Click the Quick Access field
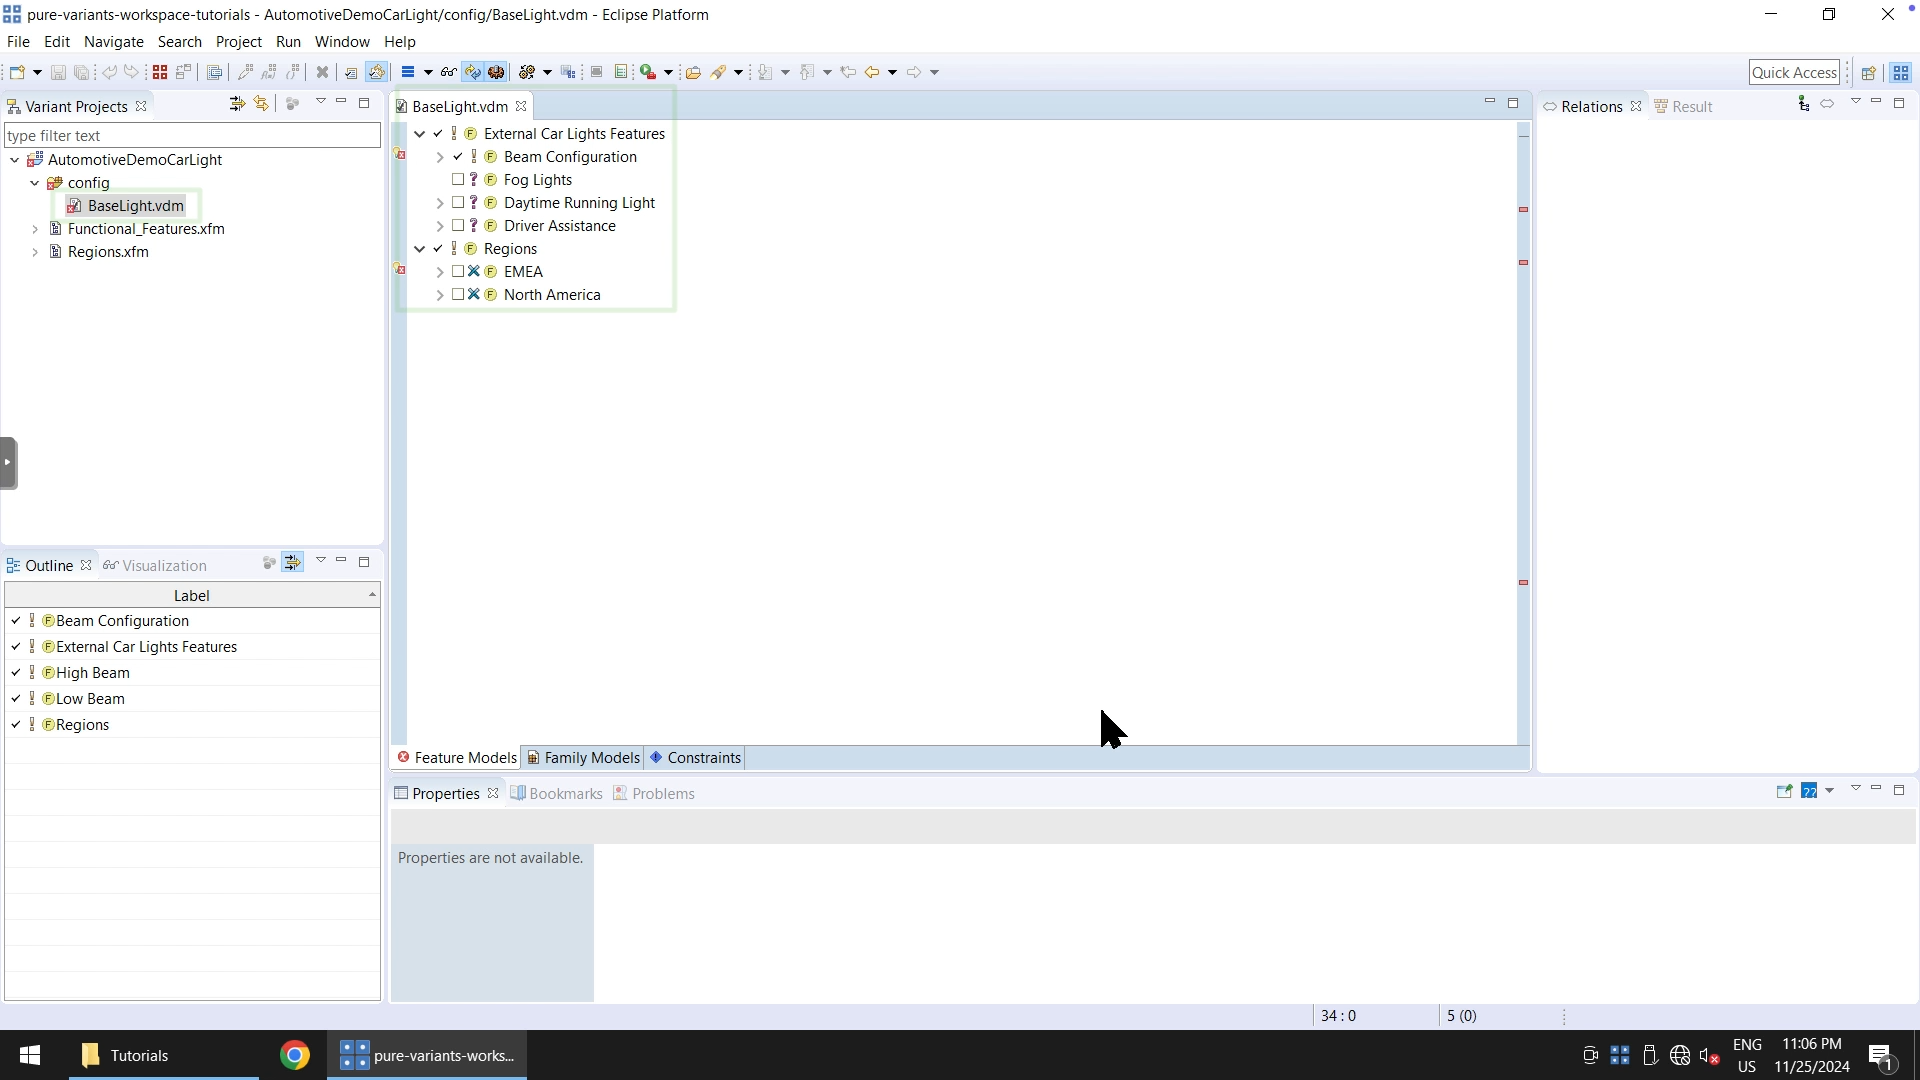Screen dimensions: 1920x1080 (1794, 72)
